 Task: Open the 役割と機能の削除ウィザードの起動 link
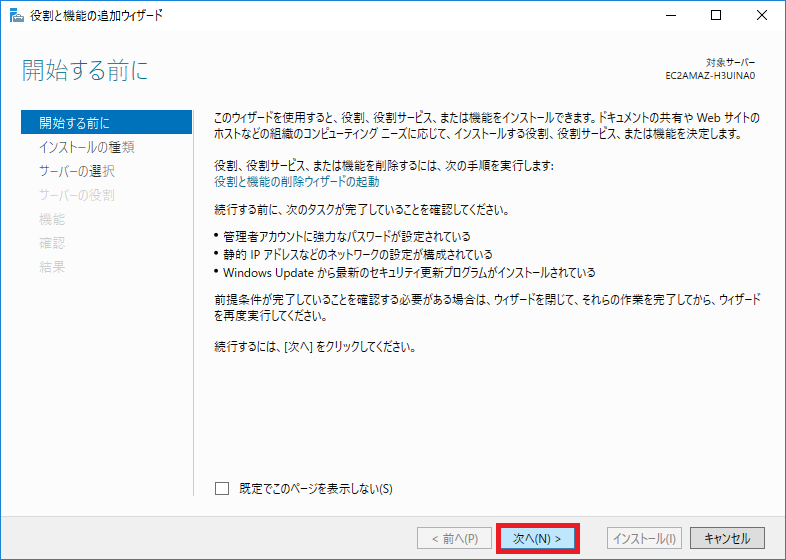[297, 181]
